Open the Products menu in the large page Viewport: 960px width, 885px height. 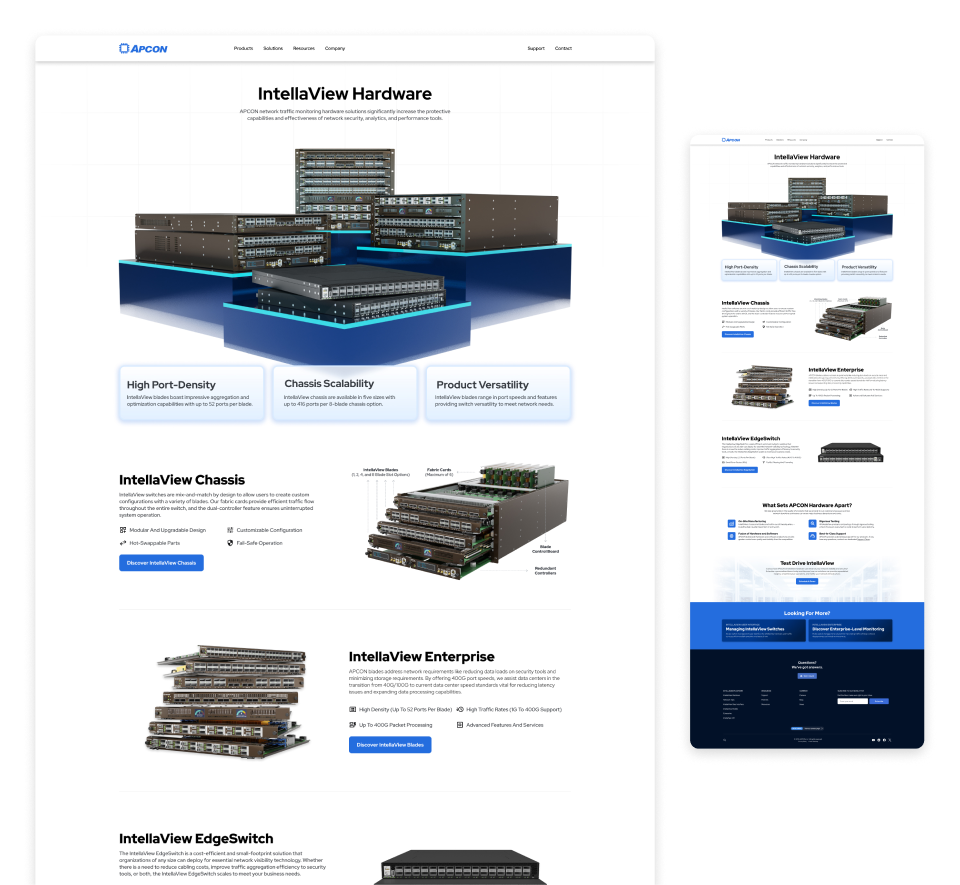tap(243, 48)
